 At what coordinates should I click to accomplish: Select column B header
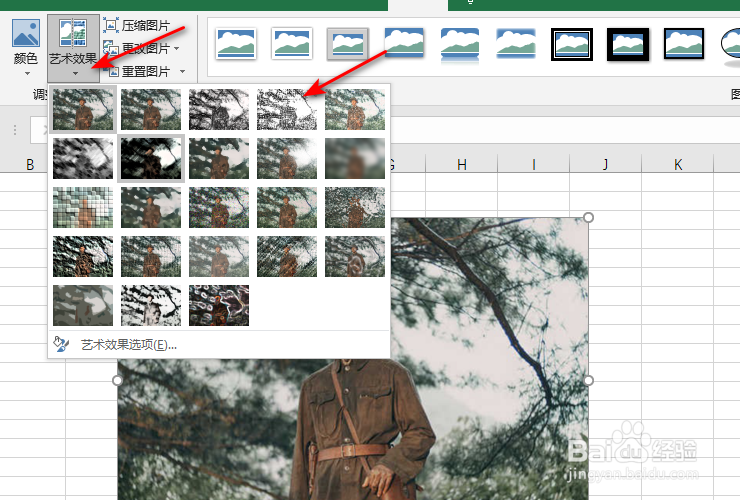click(30, 164)
